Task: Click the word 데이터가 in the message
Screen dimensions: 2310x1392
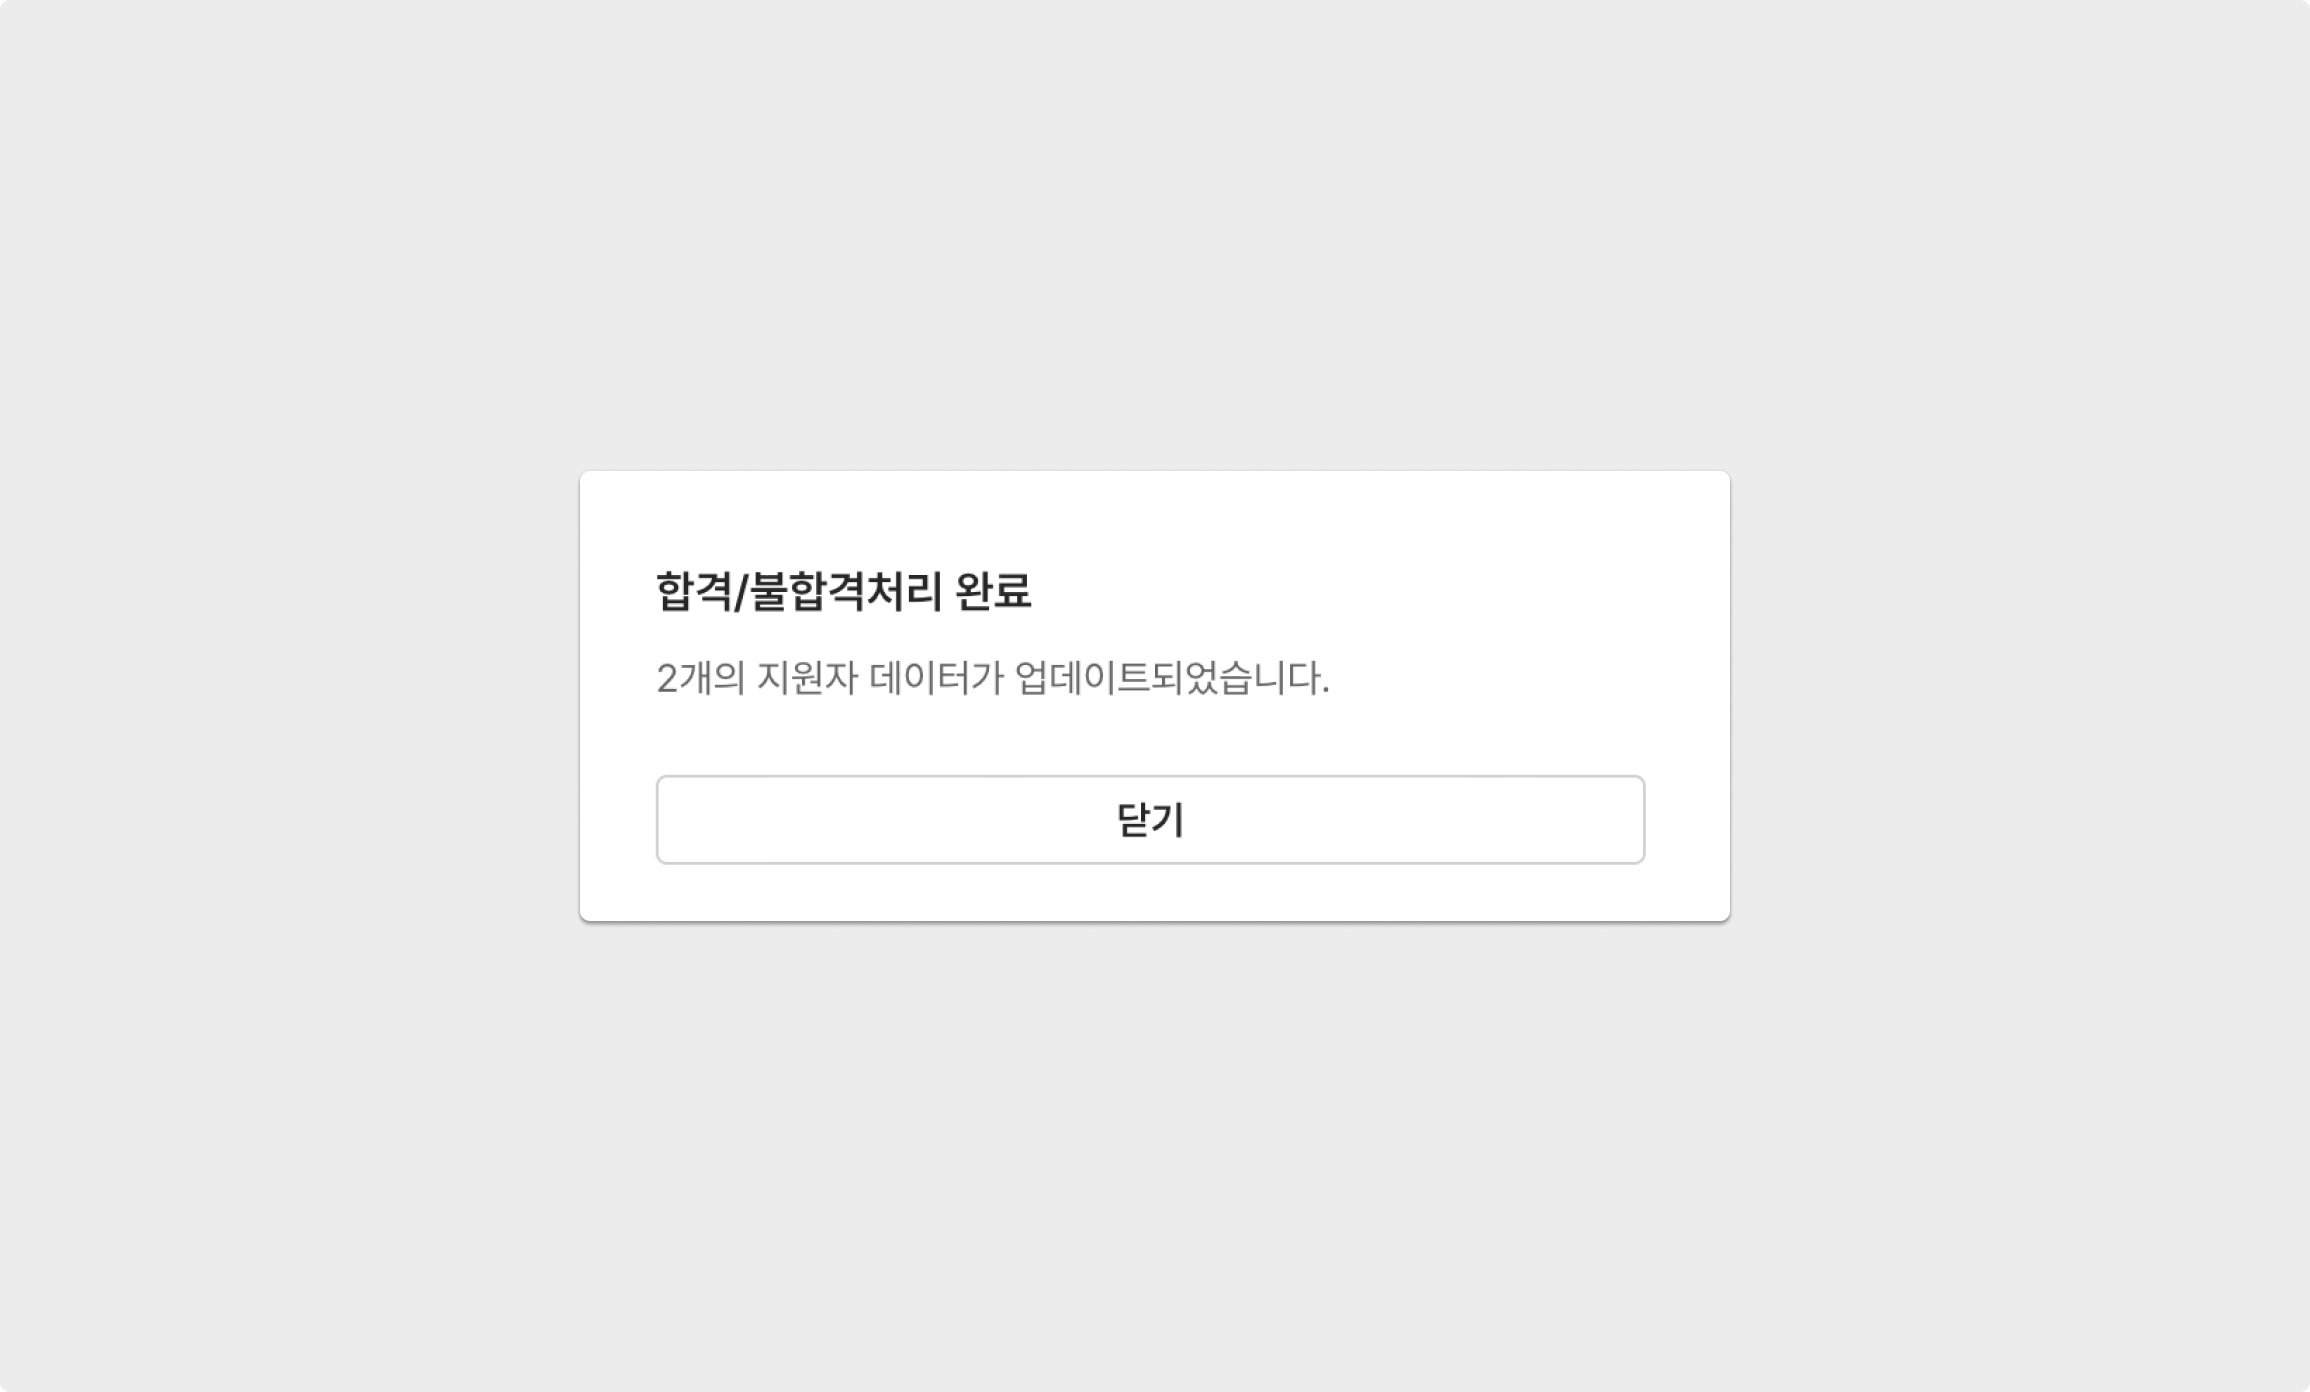Action: pyautogui.click(x=936, y=678)
